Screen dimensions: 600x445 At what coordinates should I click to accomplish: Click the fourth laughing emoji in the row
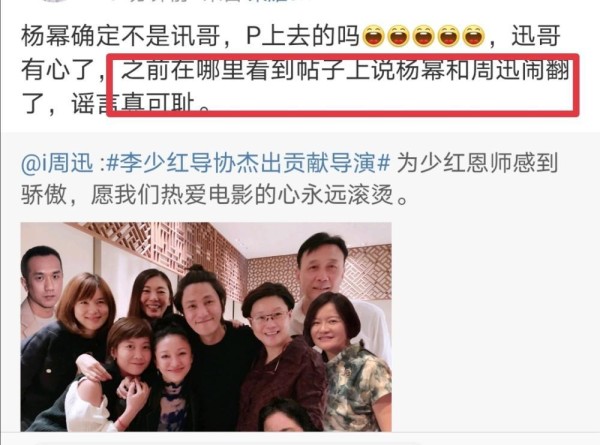click(448, 36)
